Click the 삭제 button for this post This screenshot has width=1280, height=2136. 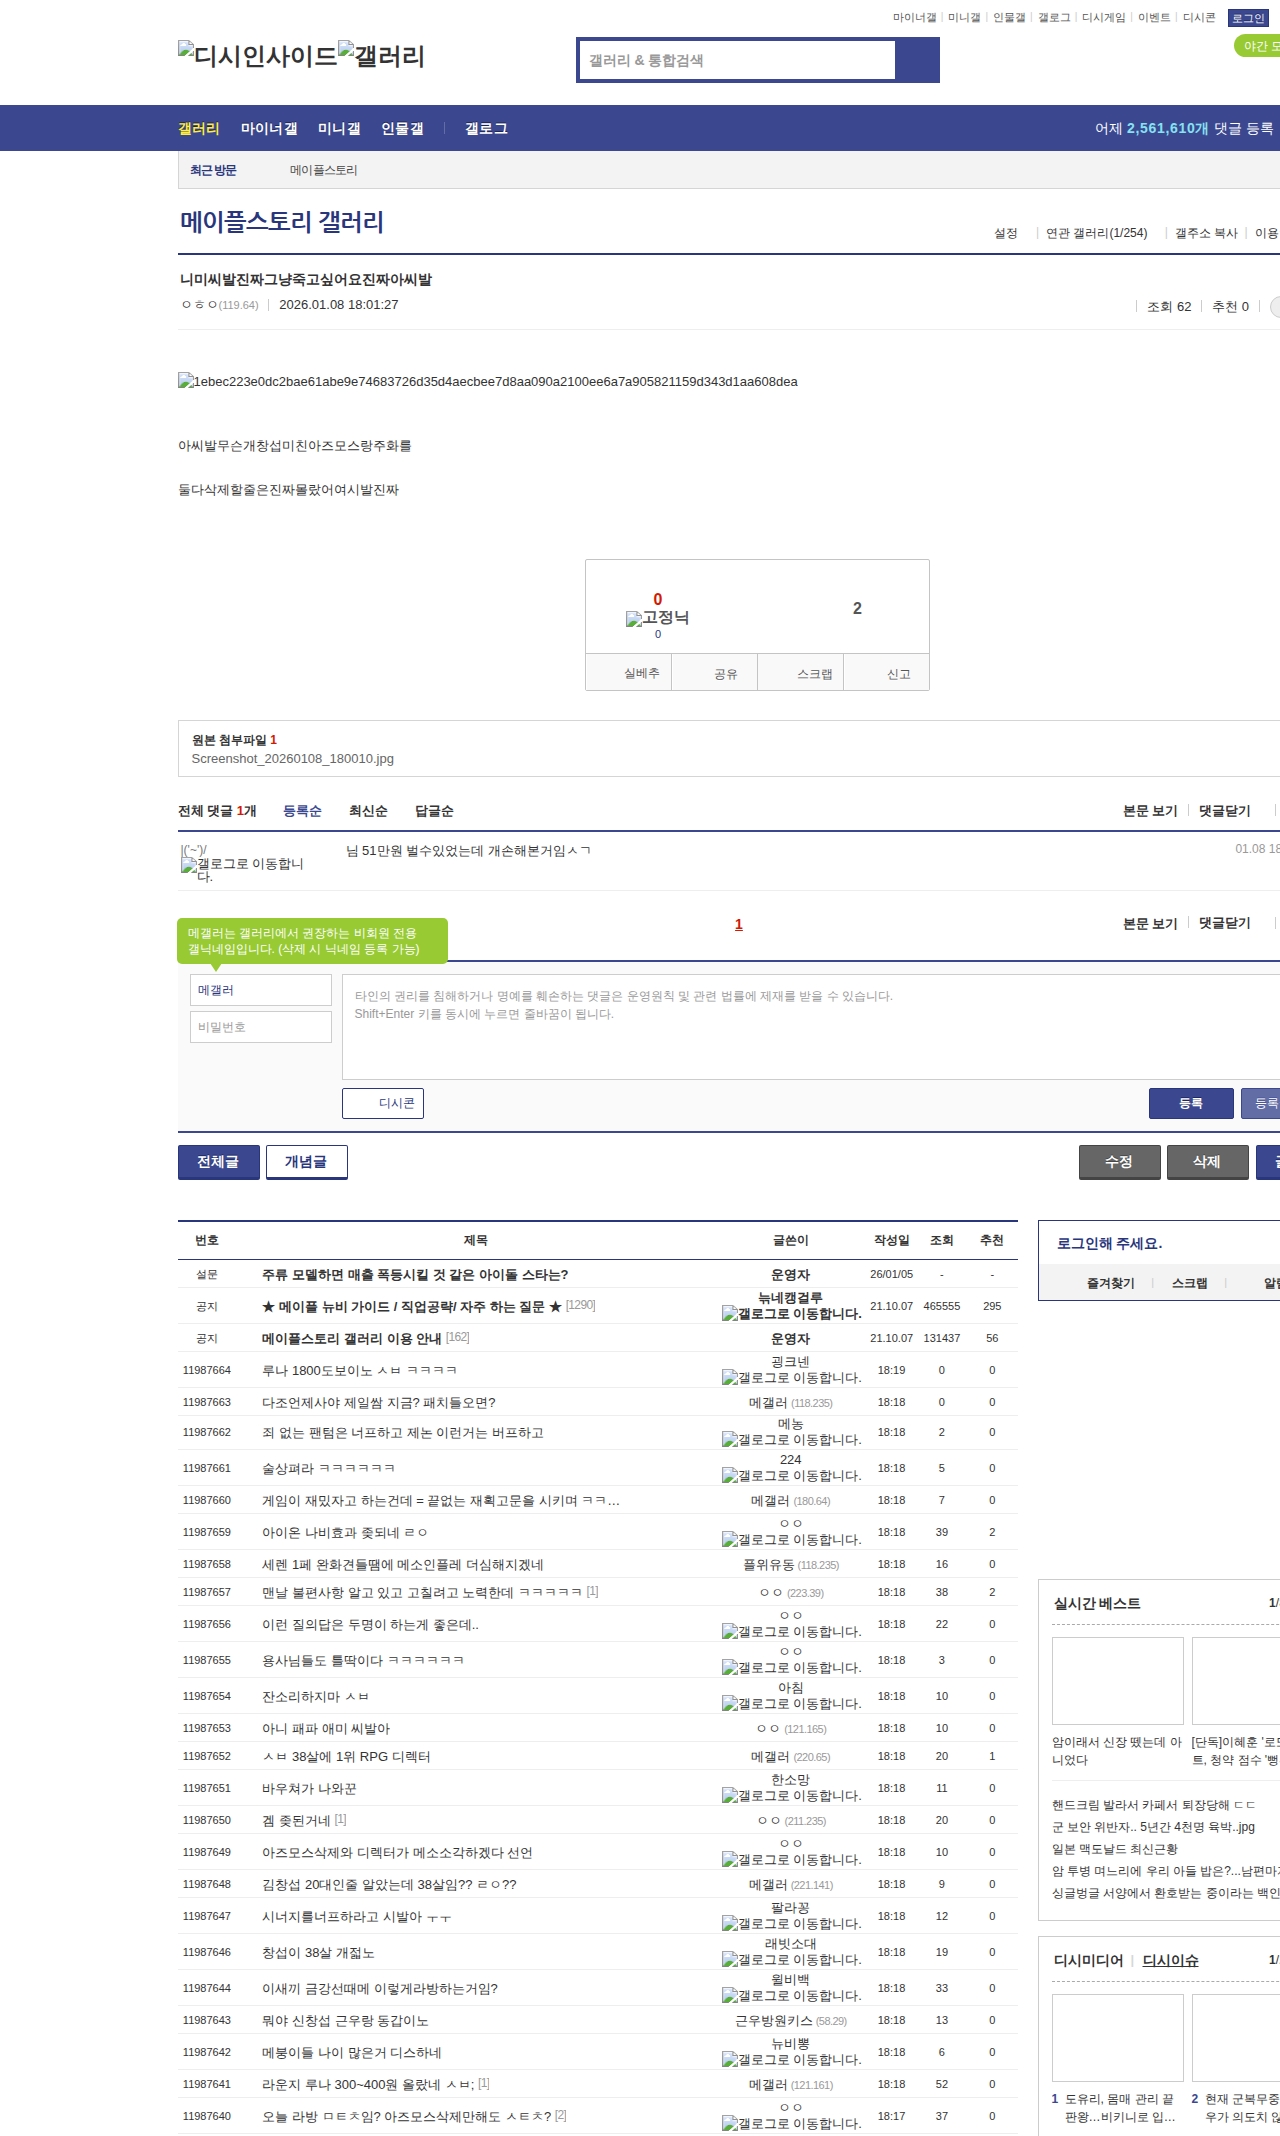1207,1162
